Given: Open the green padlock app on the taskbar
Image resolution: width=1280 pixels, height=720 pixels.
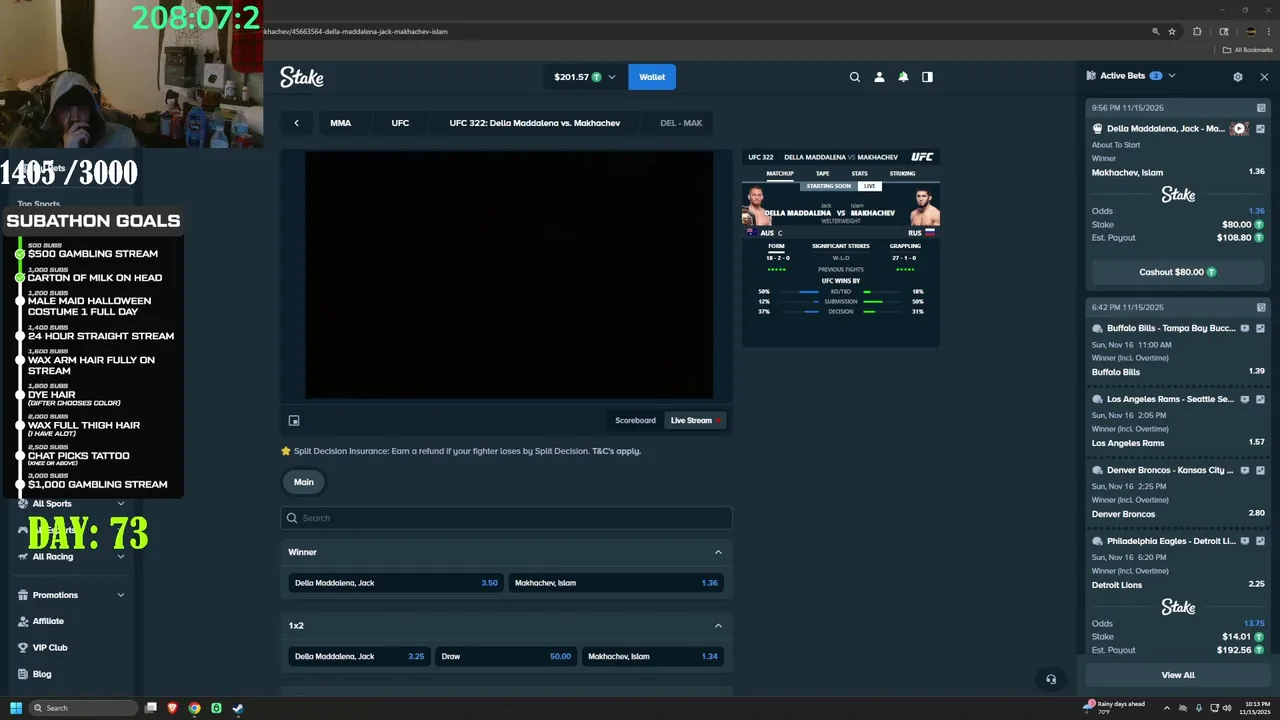Looking at the screenshot, I should point(216,708).
